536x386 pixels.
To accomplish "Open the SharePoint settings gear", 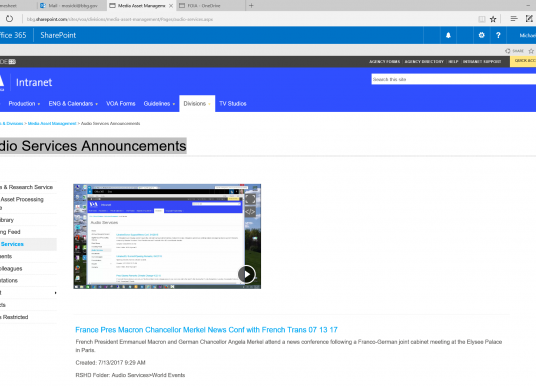I will click(x=481, y=35).
